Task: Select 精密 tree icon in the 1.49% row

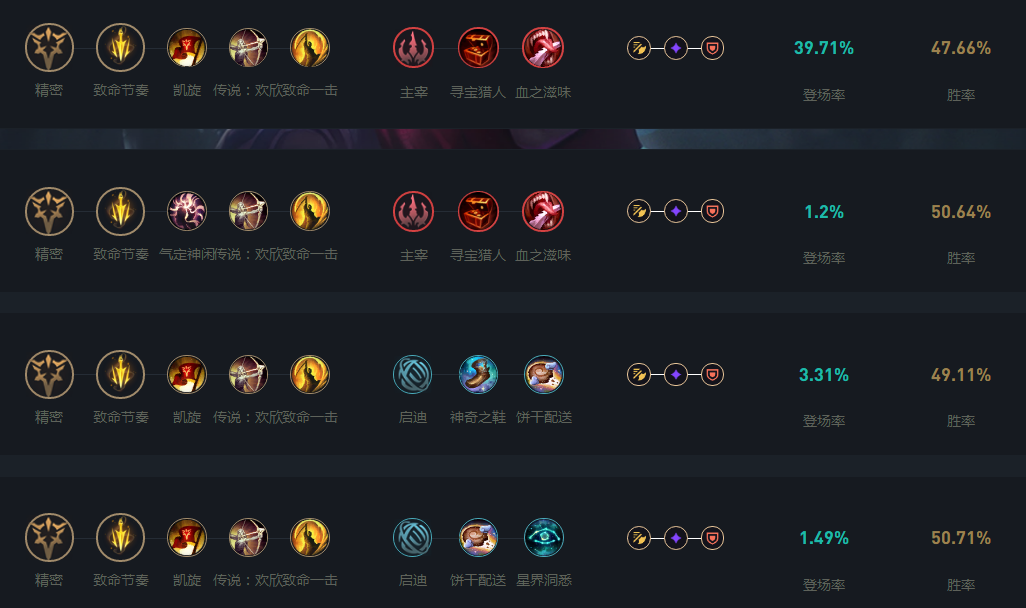Action: (49, 538)
